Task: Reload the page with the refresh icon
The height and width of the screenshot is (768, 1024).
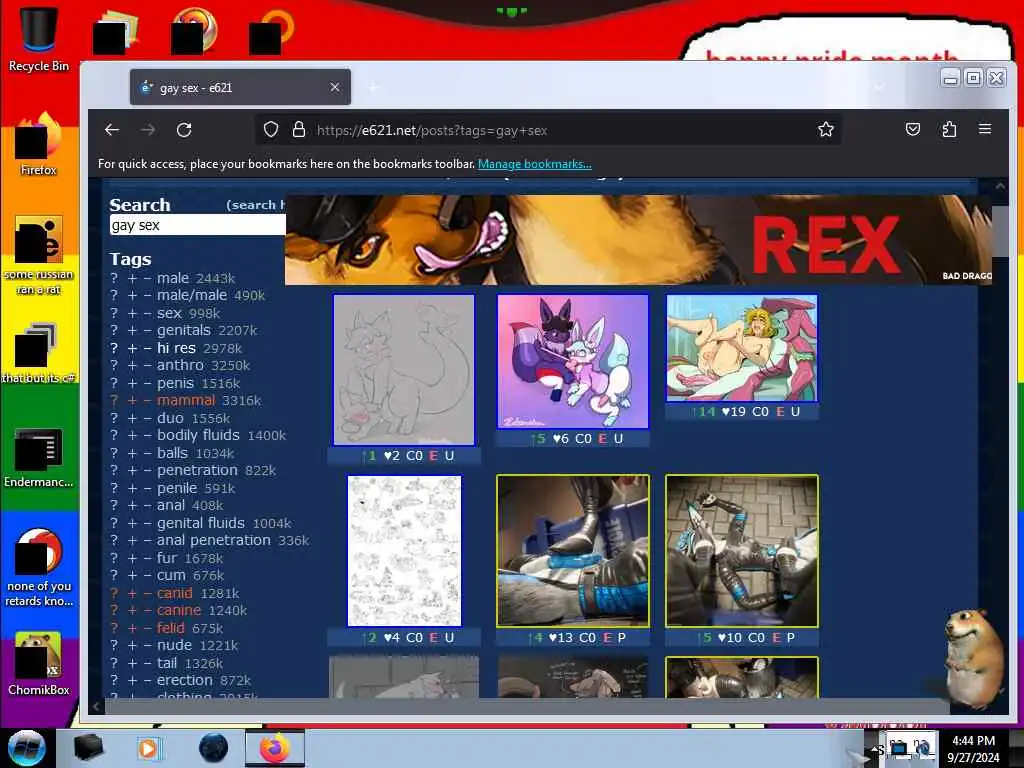Action: 184,130
